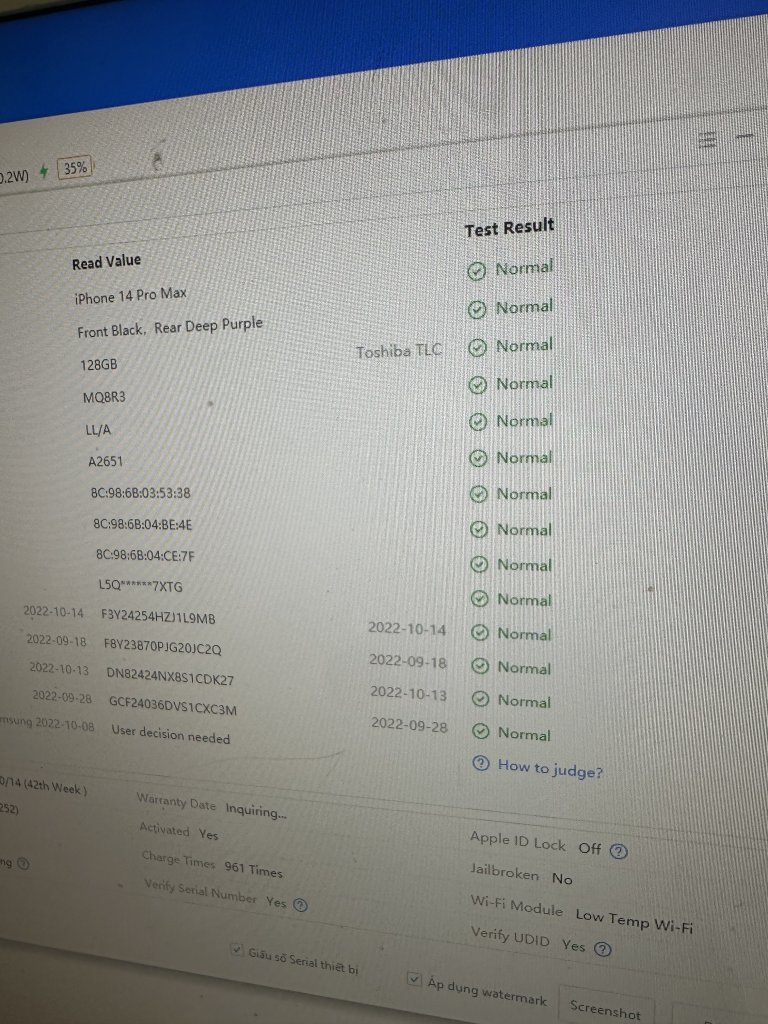Select the Jailbroken No value

coord(562,879)
